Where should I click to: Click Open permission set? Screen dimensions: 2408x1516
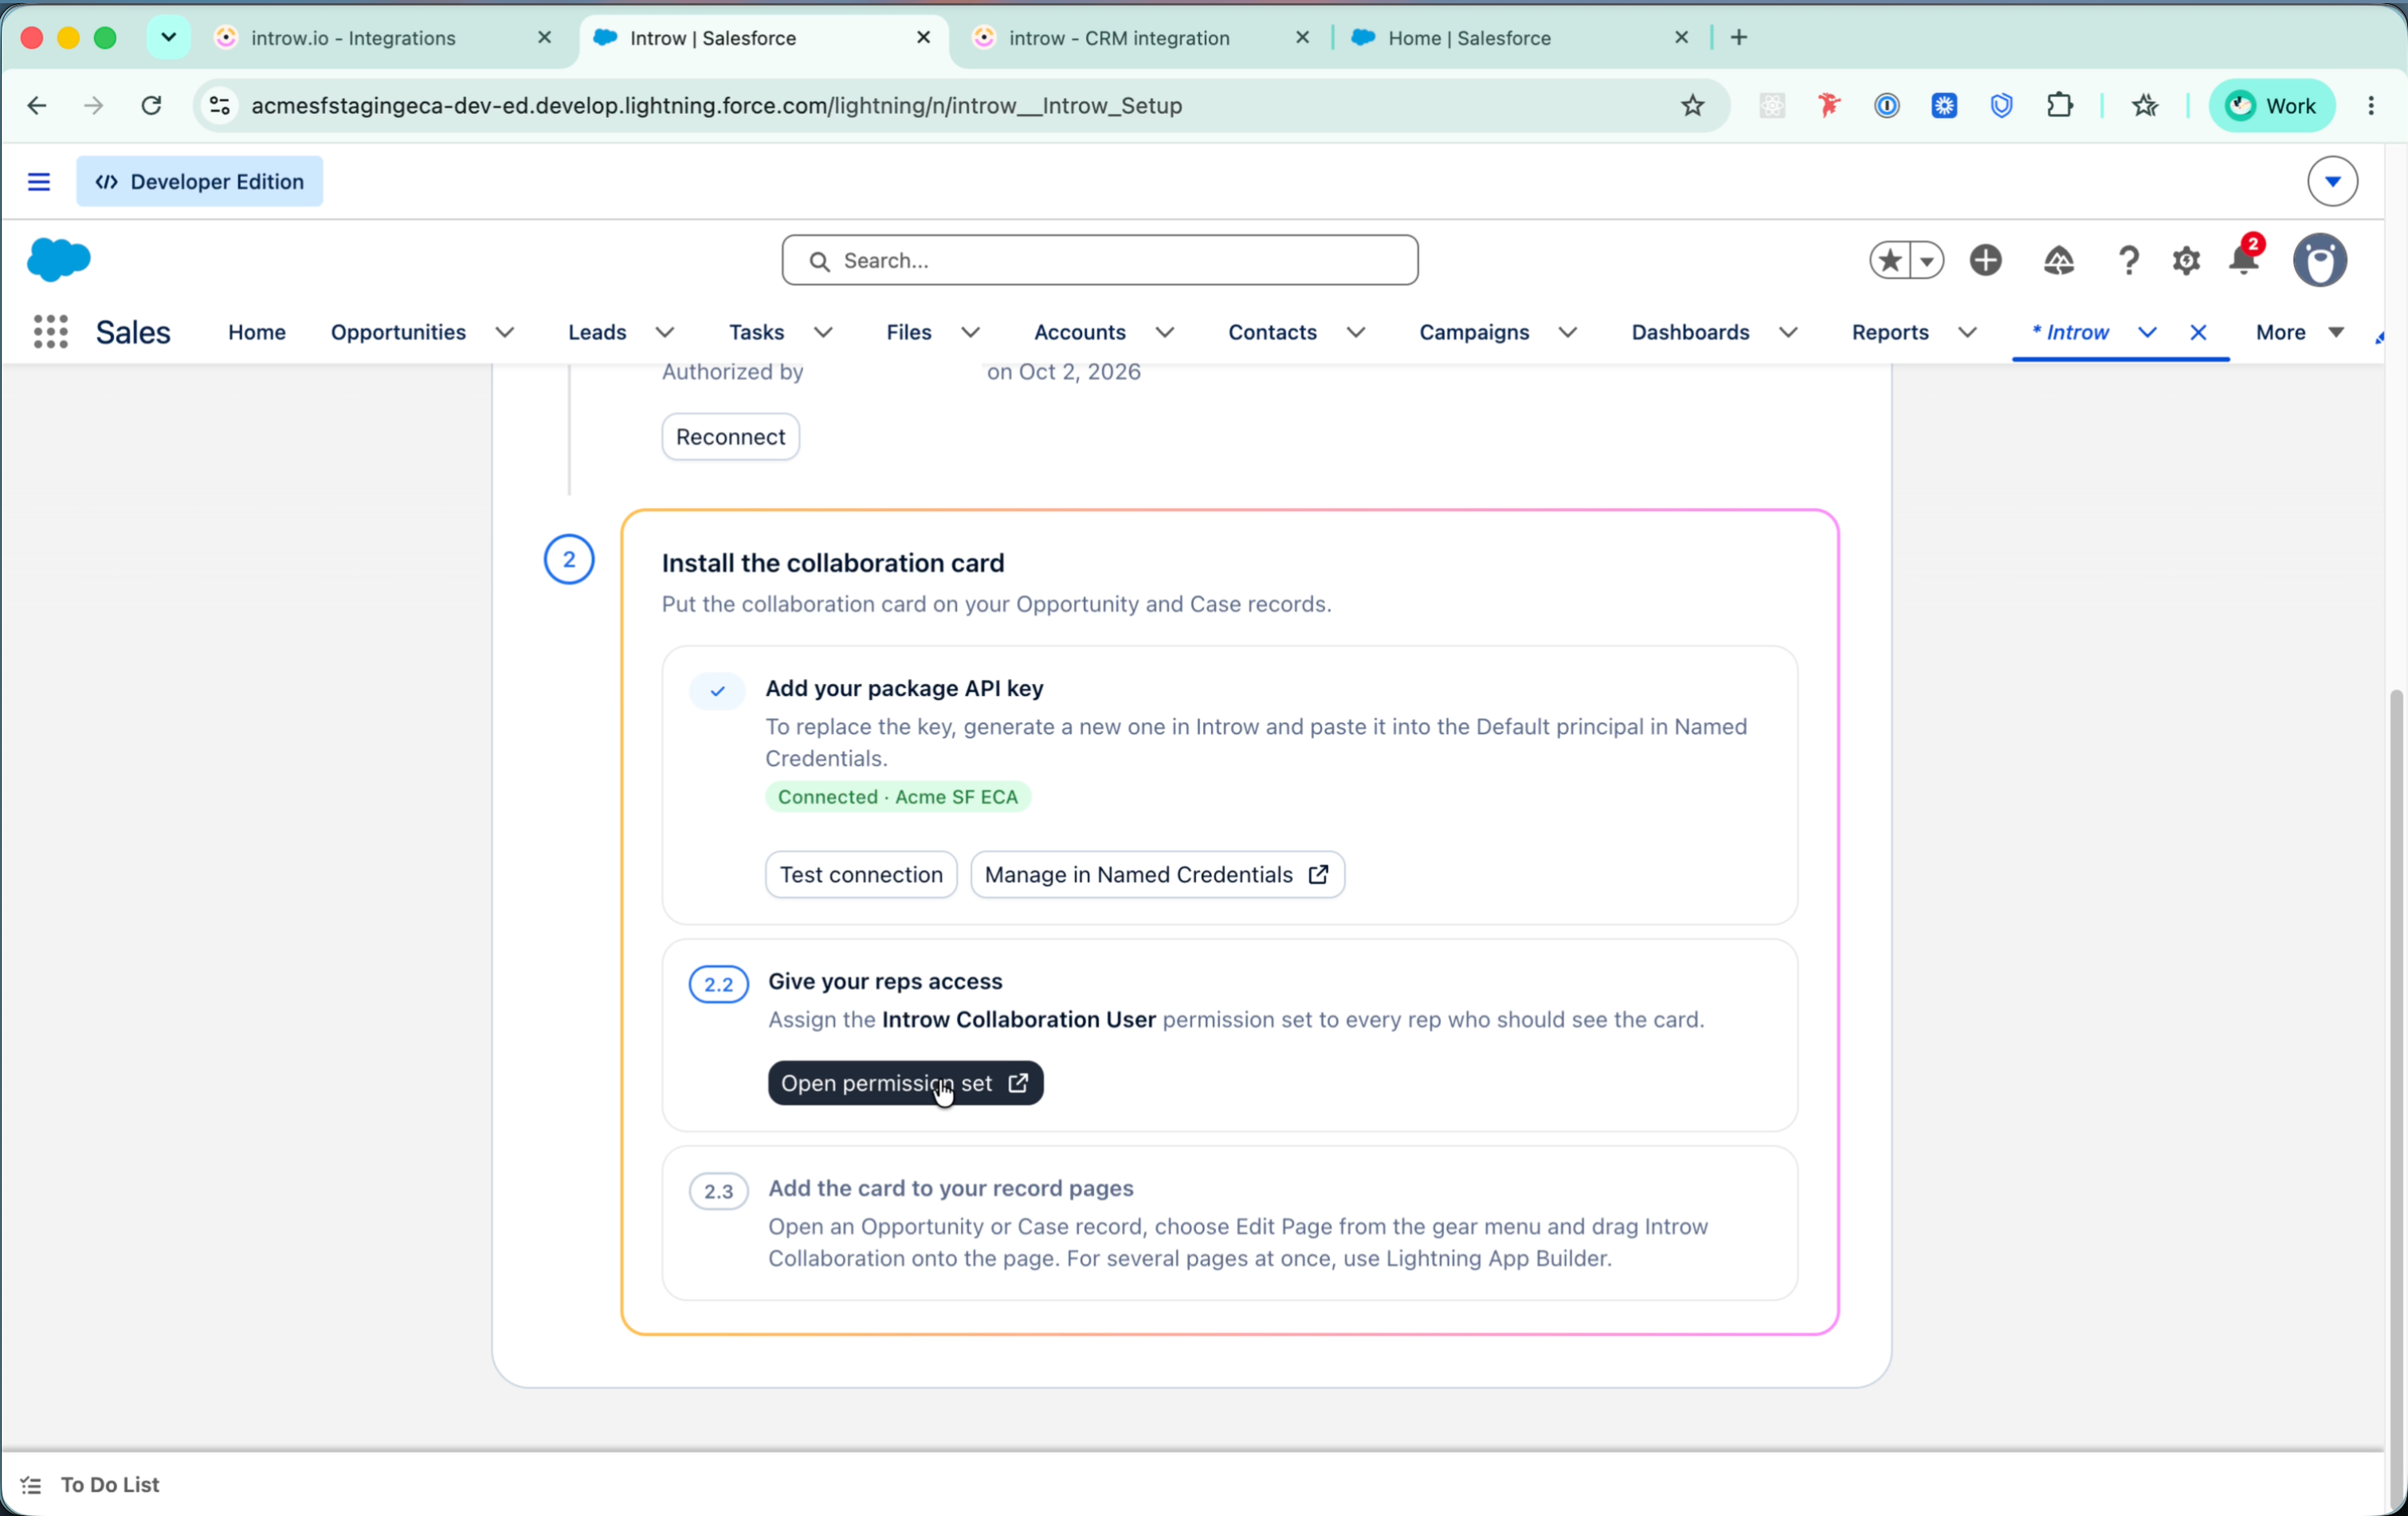tap(905, 1083)
